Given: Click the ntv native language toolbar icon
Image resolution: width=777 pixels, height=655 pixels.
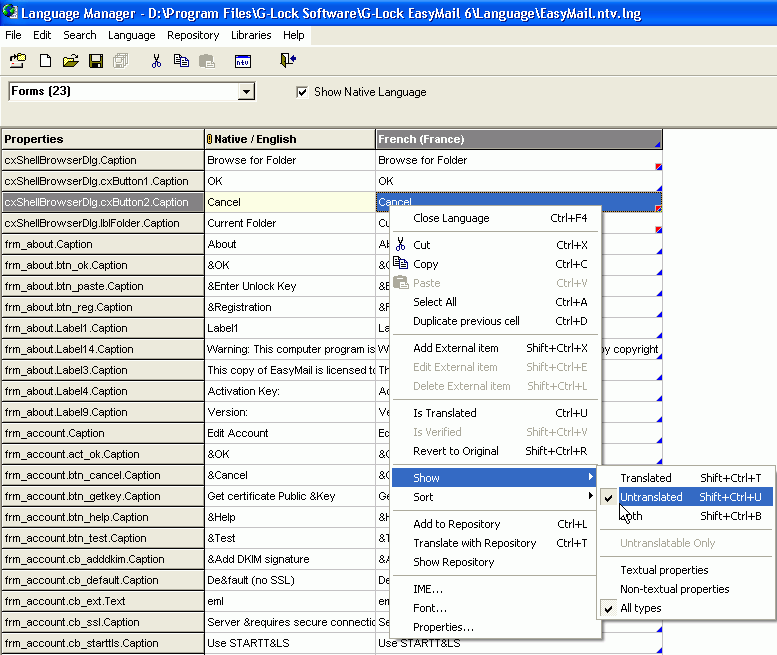Looking at the screenshot, I should pyautogui.click(x=243, y=61).
